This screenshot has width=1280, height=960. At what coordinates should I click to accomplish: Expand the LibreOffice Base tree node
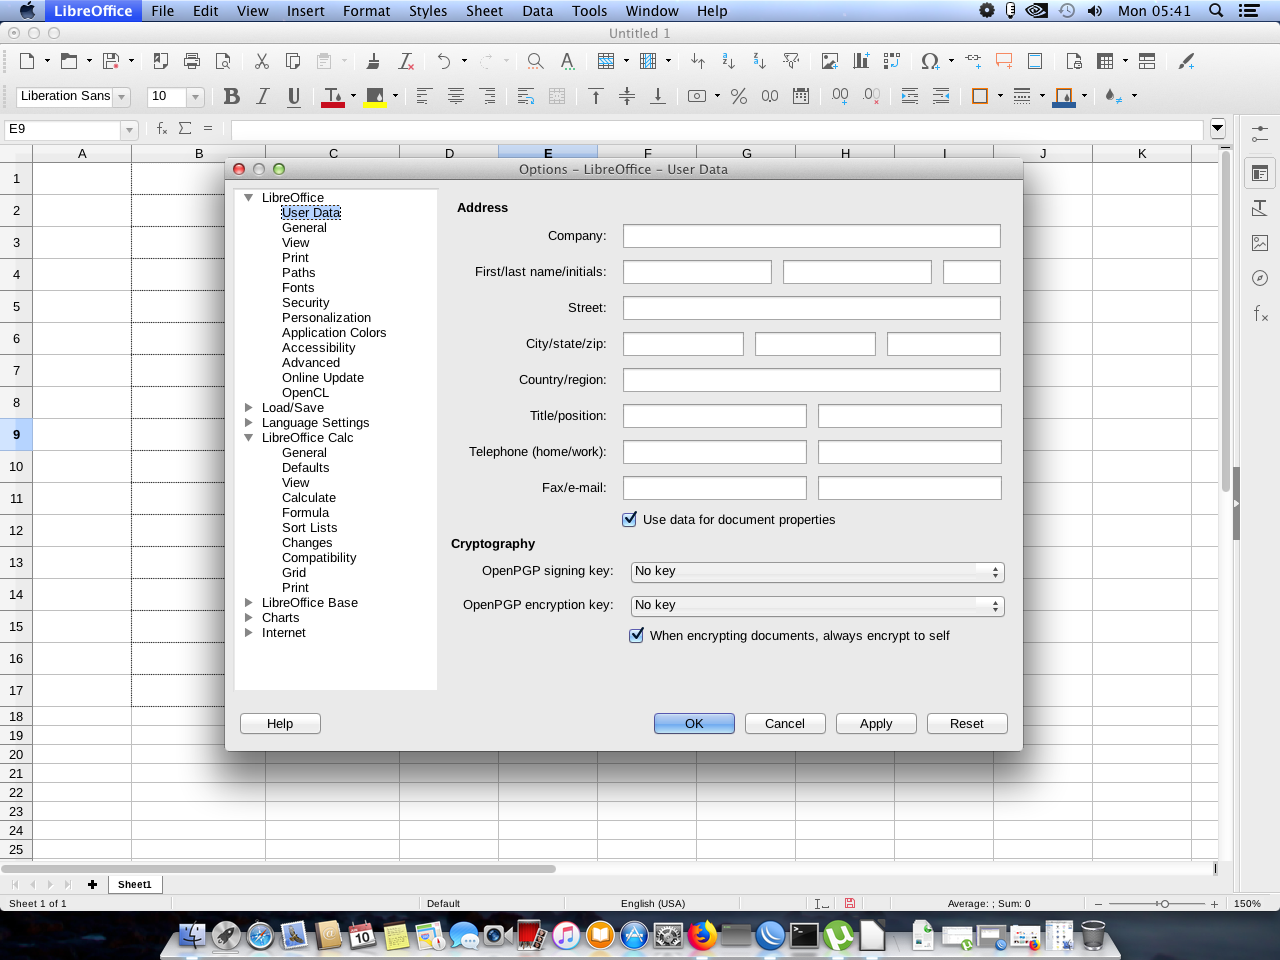pyautogui.click(x=249, y=603)
